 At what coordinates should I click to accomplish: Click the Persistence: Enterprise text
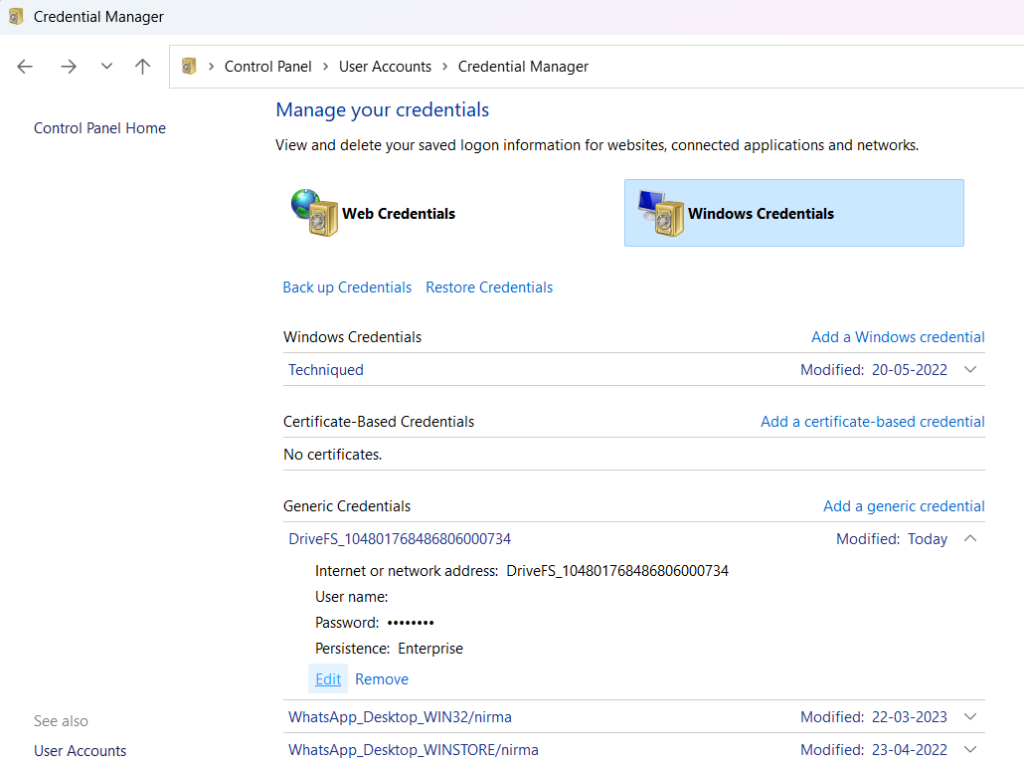coord(389,649)
